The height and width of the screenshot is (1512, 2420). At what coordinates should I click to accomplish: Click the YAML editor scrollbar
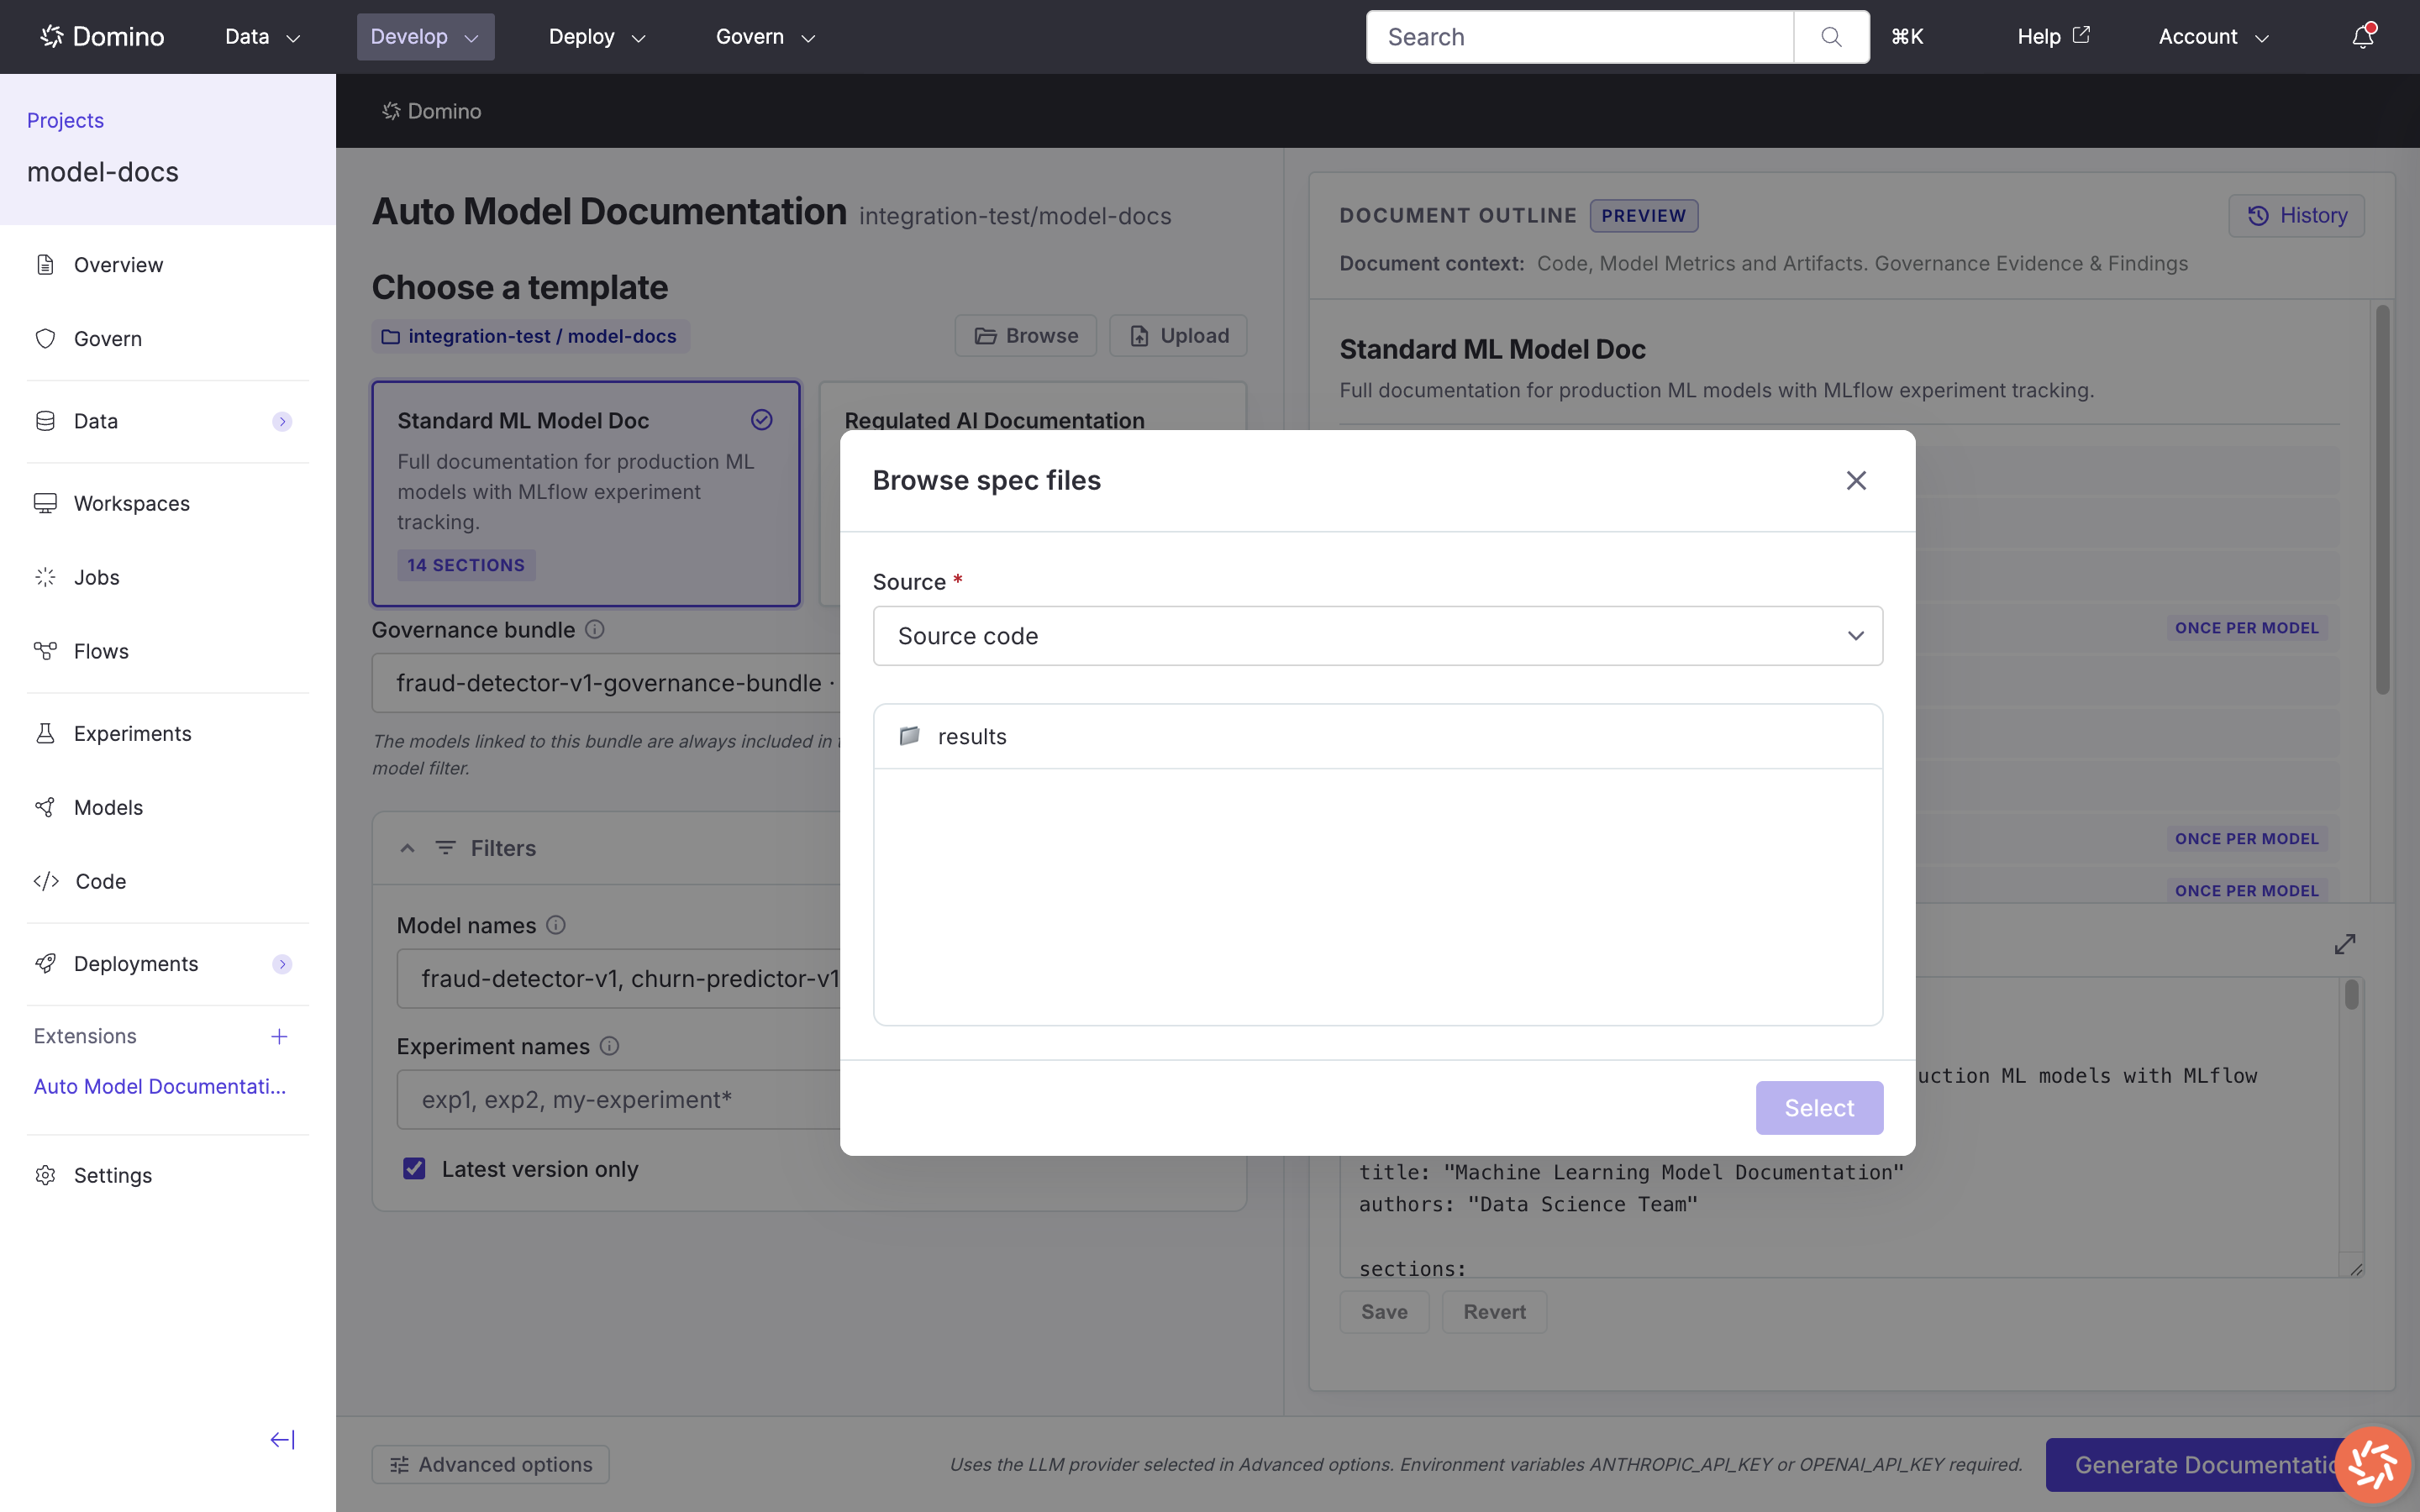(x=2351, y=995)
